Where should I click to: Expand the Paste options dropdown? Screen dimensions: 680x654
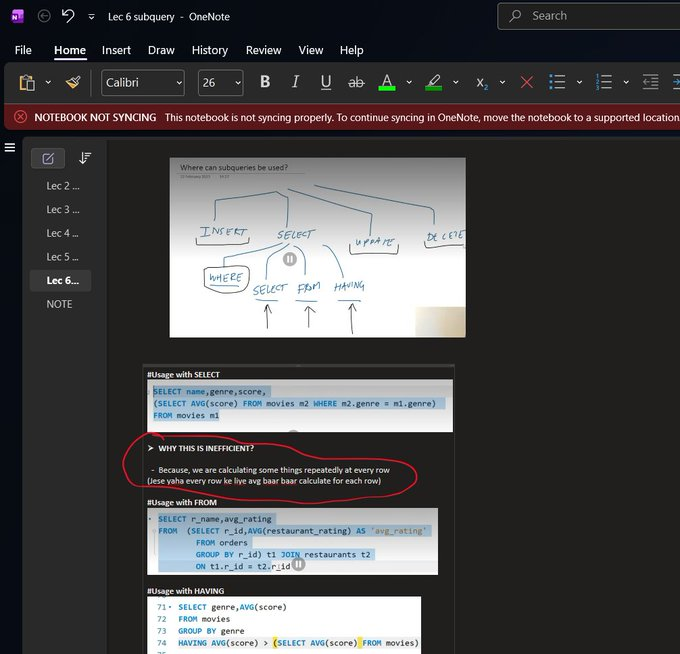tap(48, 82)
